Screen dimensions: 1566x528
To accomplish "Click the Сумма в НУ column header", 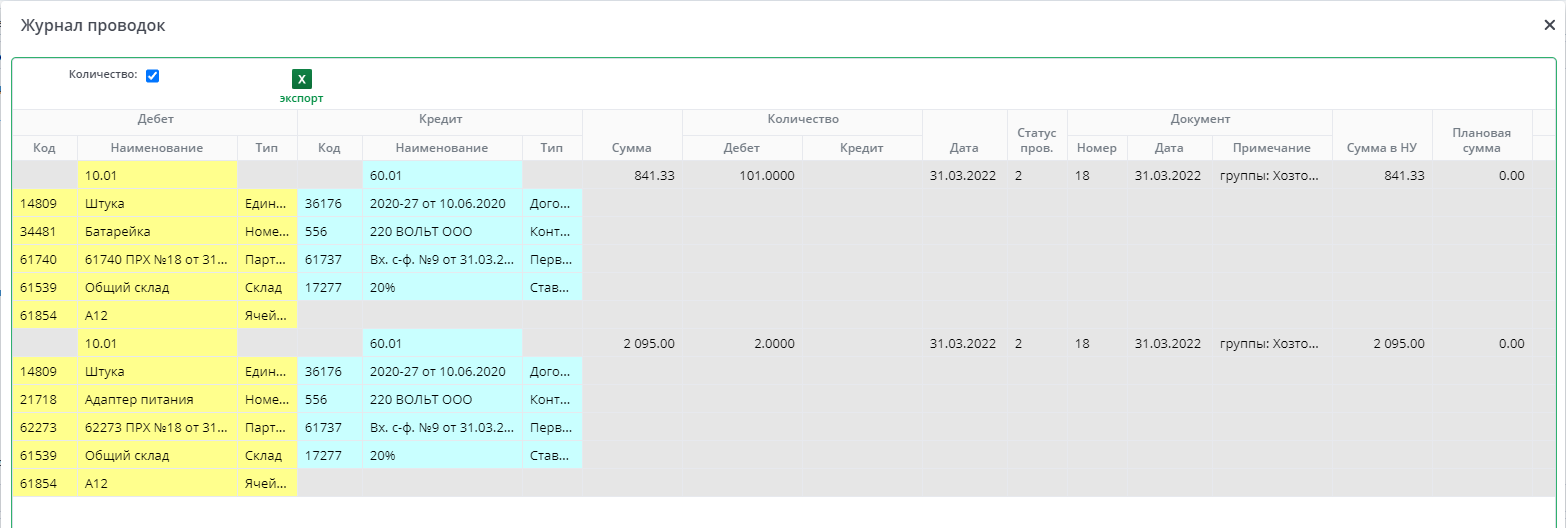I will click(1381, 148).
